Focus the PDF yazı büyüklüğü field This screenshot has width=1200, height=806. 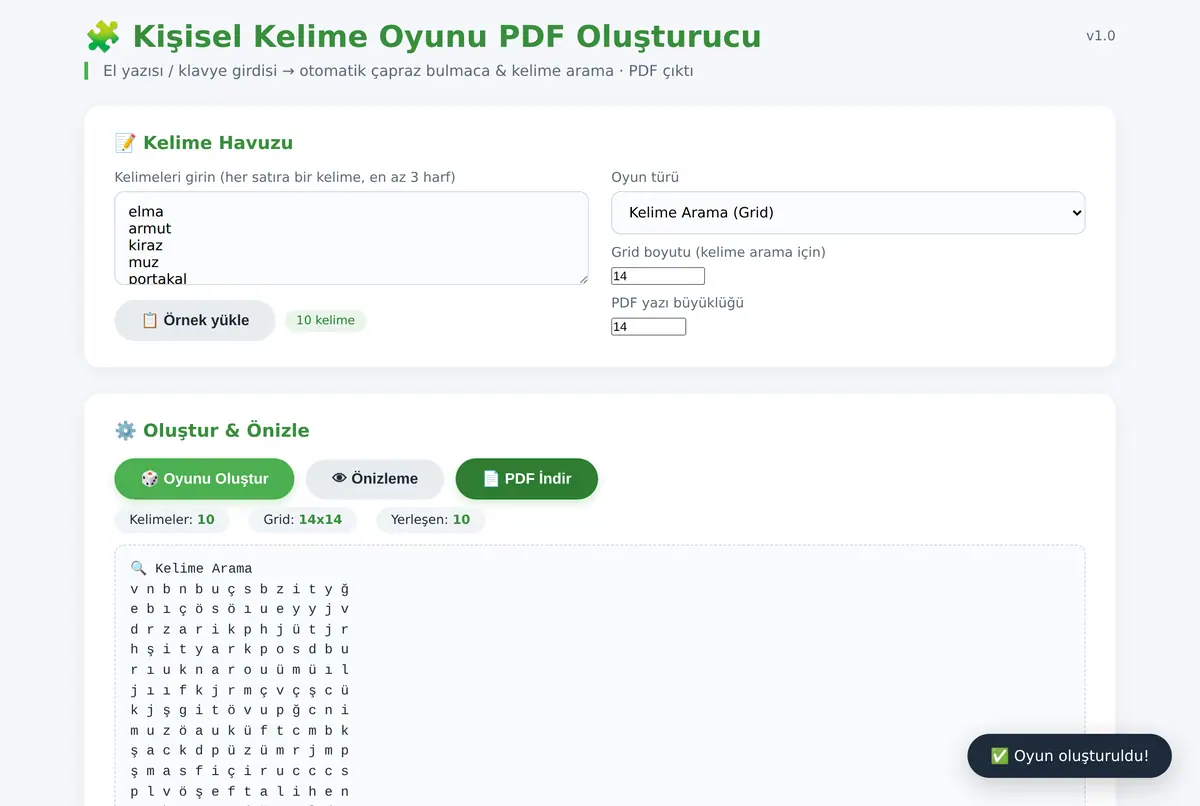tap(649, 327)
